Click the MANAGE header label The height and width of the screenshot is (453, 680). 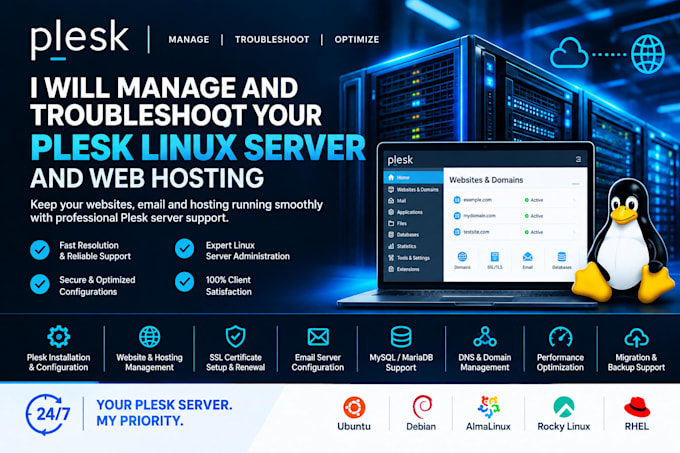(189, 39)
